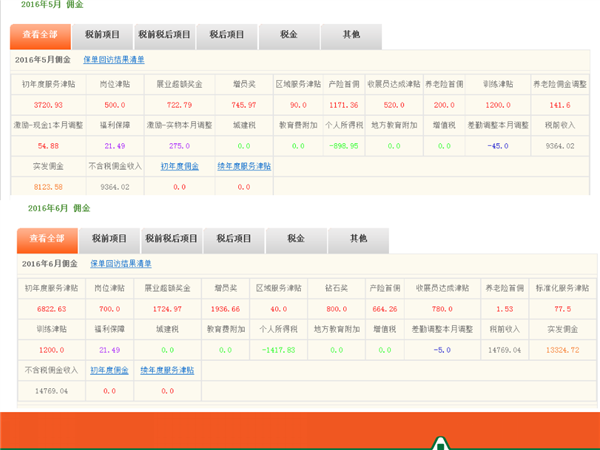Switch to 税前税后项目 tab for June 2016
Screen dimensions: 600x450
(x=171, y=239)
